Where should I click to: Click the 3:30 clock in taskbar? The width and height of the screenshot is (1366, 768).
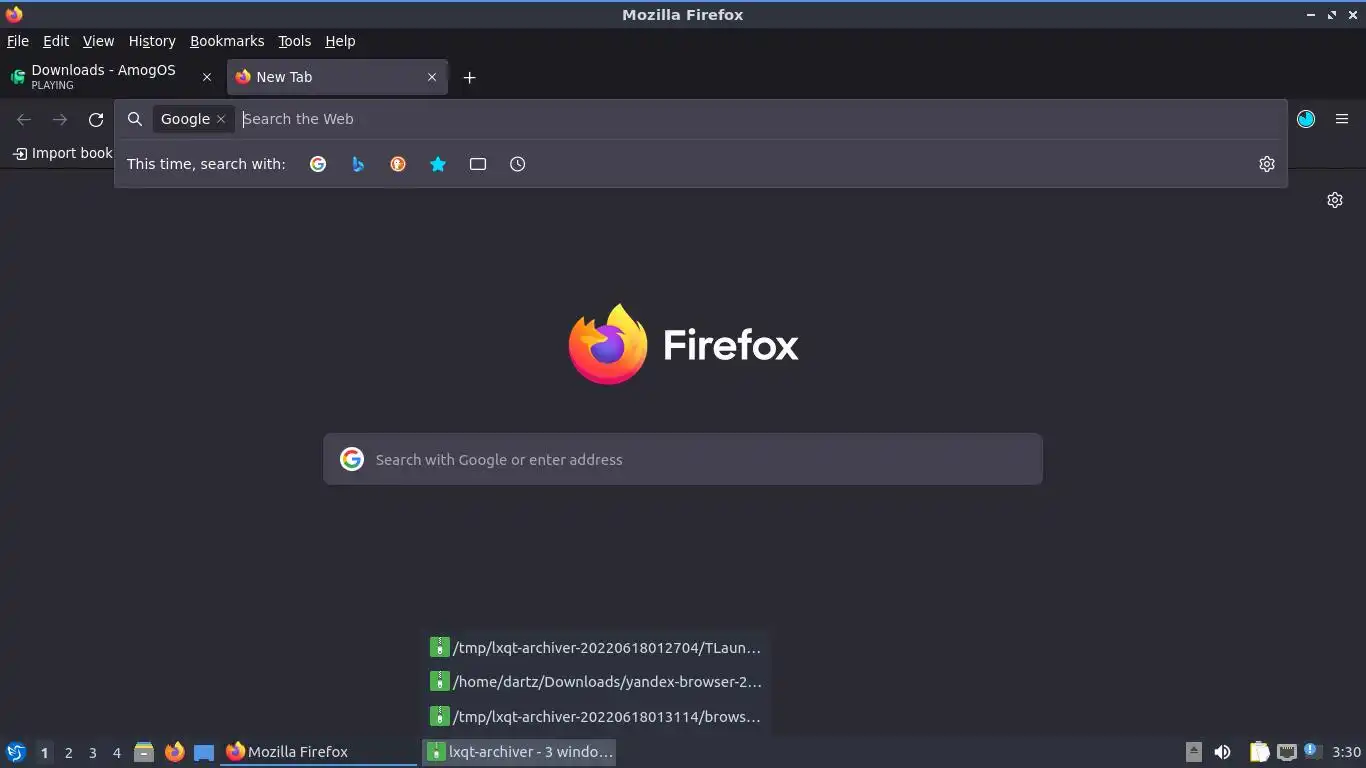(x=1346, y=752)
